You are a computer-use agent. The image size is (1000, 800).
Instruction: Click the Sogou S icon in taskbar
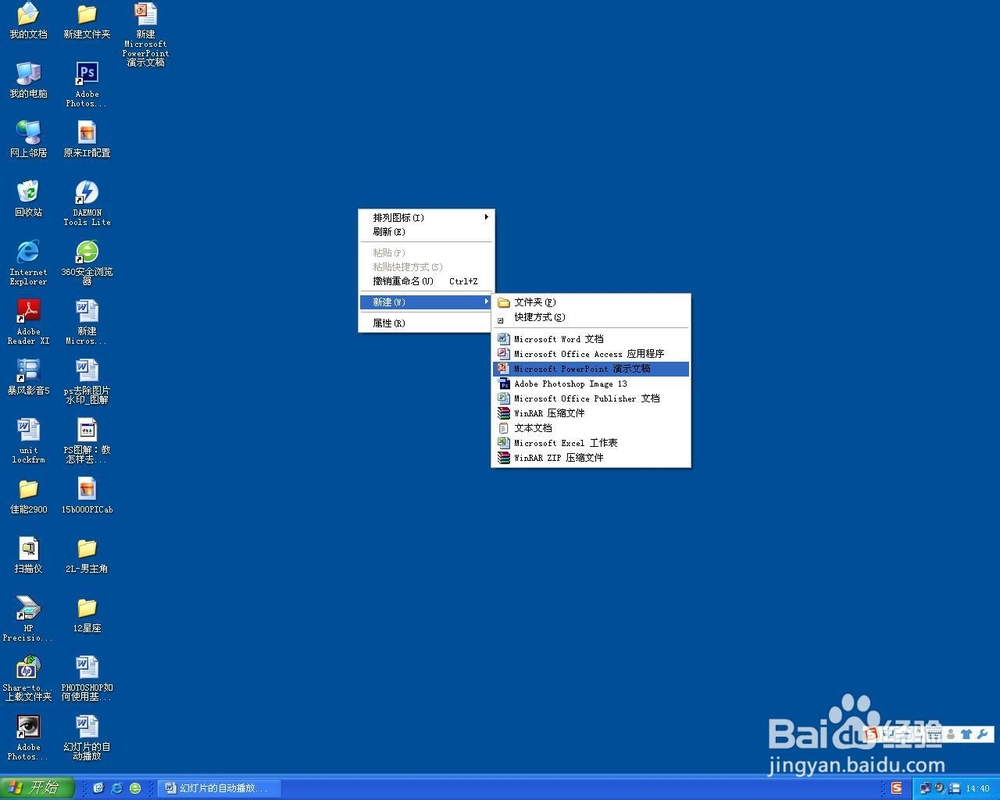[x=897, y=789]
